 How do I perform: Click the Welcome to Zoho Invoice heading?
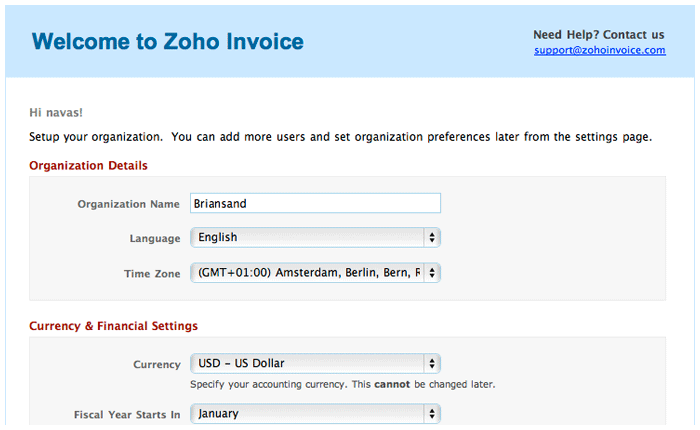pos(167,42)
